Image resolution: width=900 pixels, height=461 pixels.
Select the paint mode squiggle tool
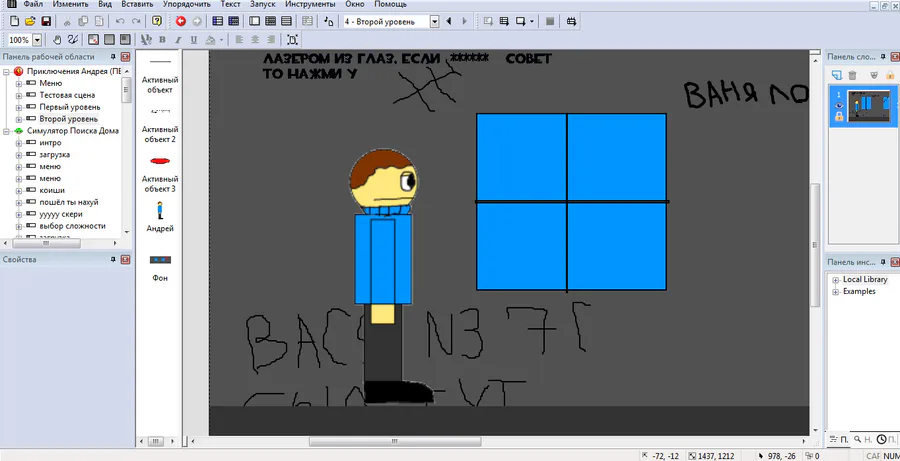pyautogui.click(x=72, y=40)
